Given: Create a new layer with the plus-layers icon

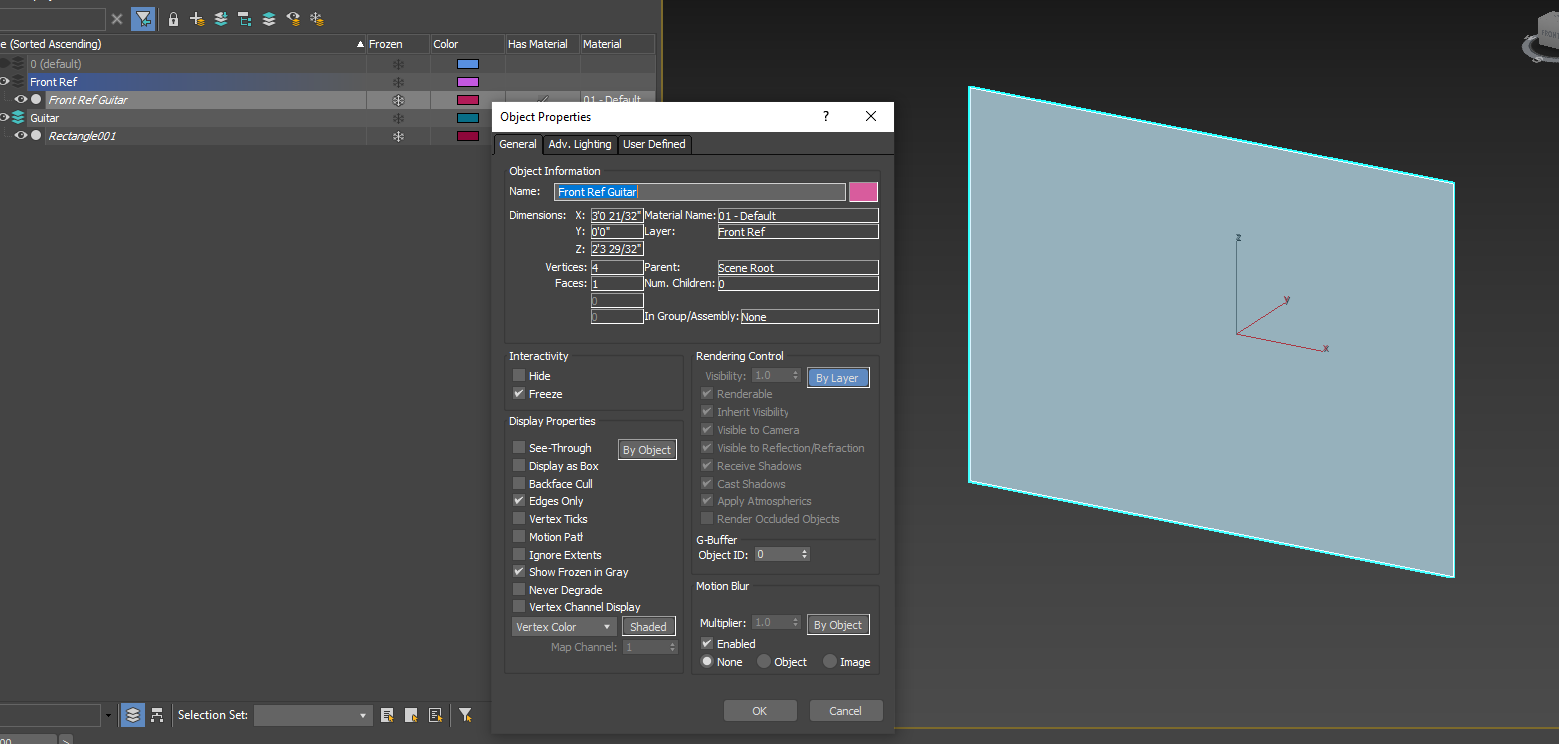Looking at the screenshot, I should [197, 19].
